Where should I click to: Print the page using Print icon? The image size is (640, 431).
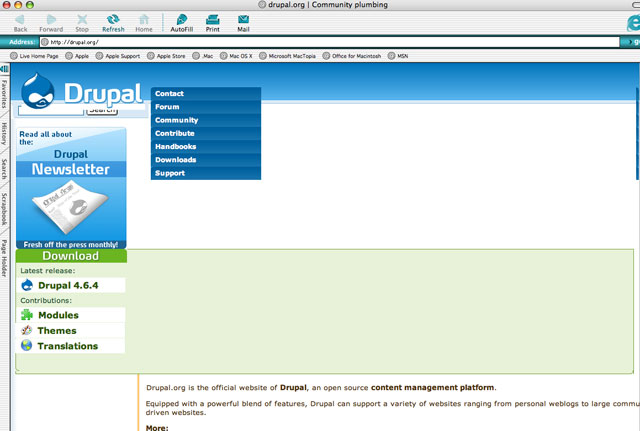coord(213,23)
